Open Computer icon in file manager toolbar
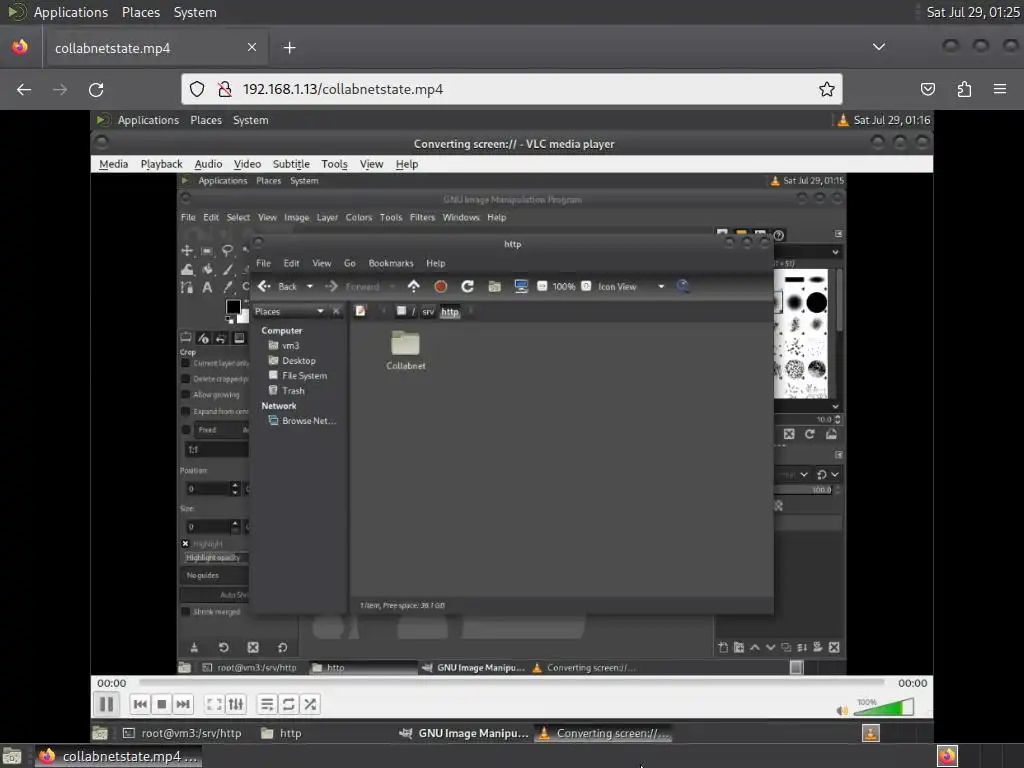Viewport: 1024px width, 768px height. [x=521, y=286]
